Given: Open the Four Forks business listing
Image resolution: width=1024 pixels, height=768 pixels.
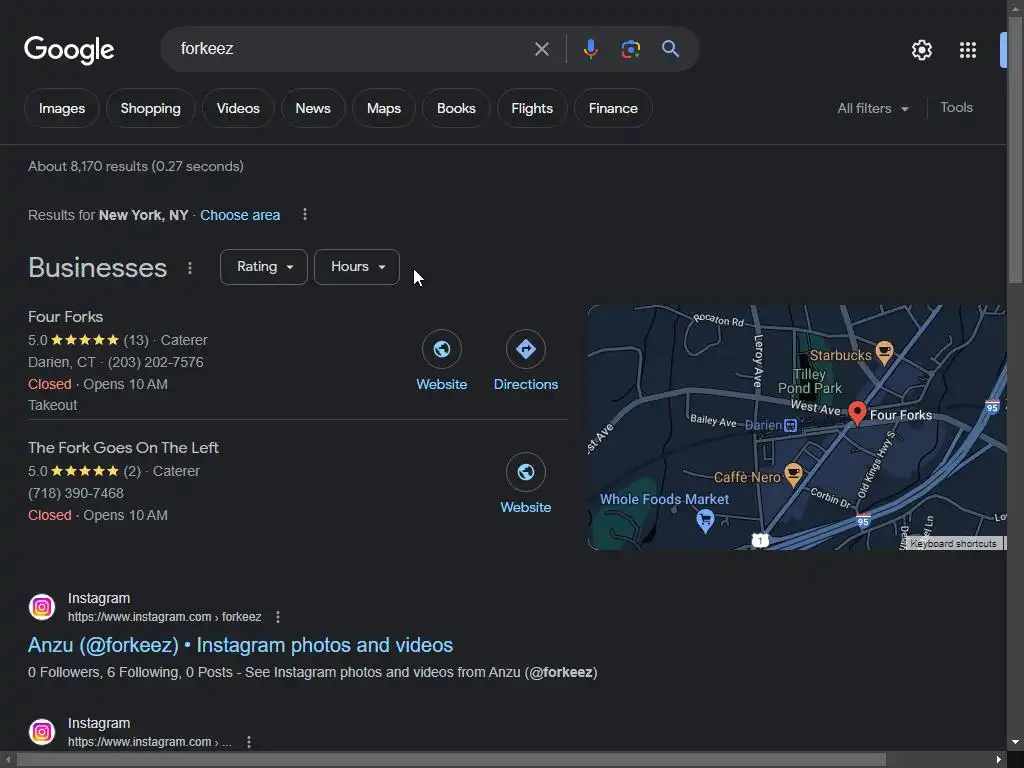Looking at the screenshot, I should [65, 317].
